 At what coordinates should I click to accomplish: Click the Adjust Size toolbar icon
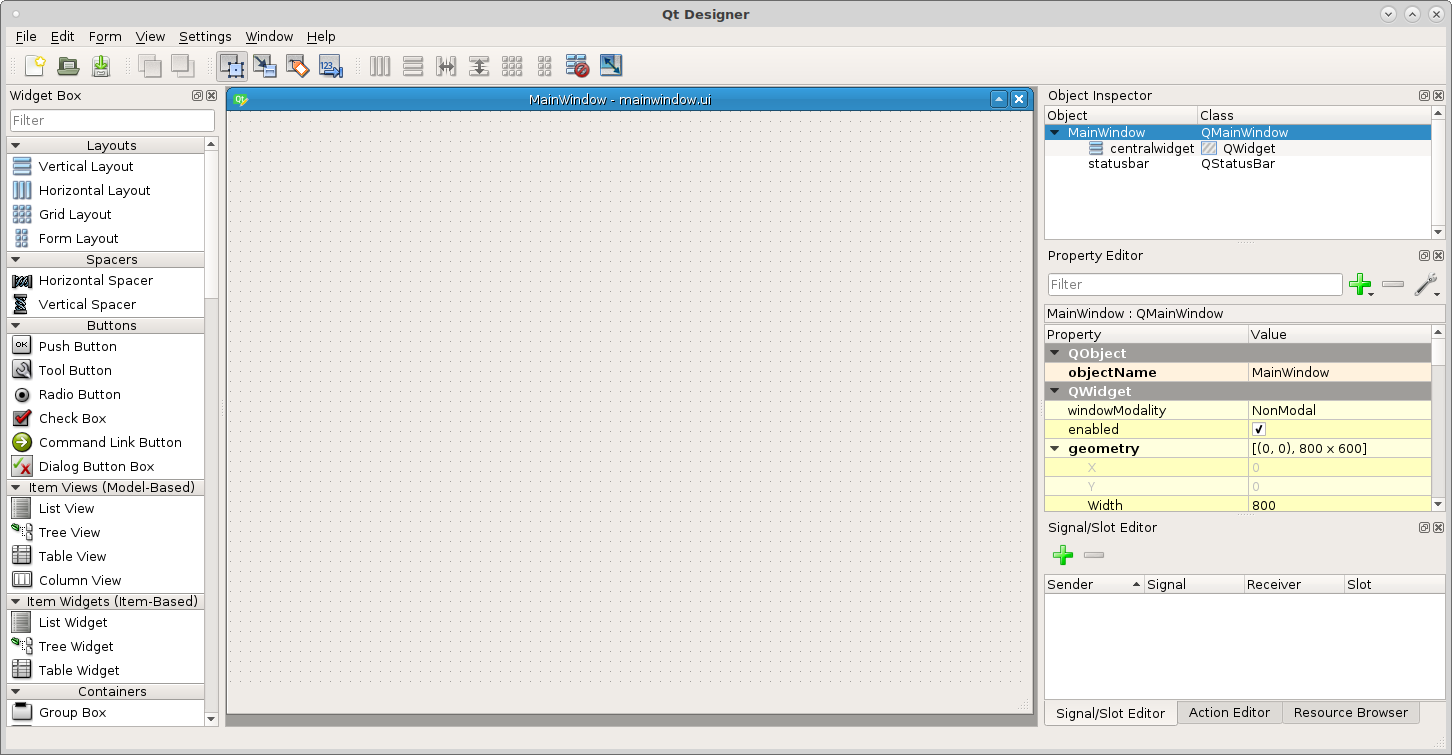pos(611,66)
